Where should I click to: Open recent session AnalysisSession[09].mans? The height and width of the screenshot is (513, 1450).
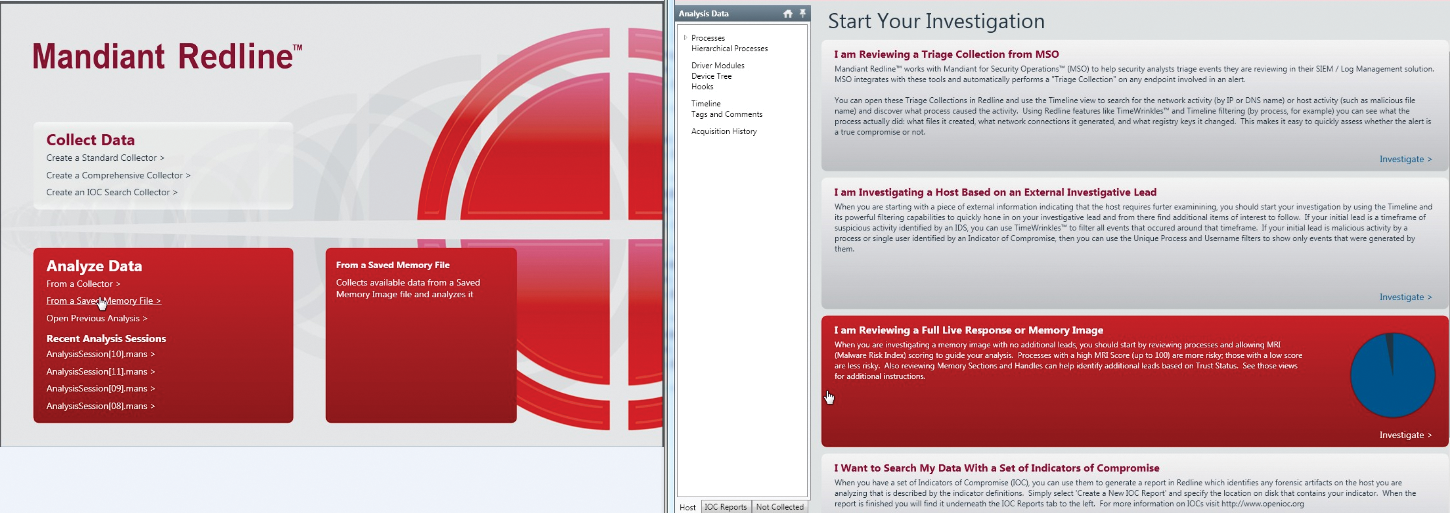click(100, 388)
